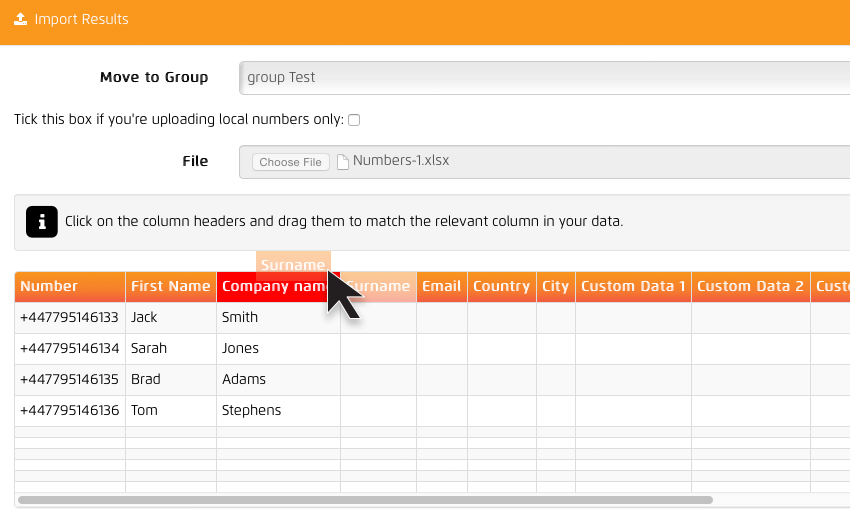Click the info icon in the hint box
Screen dimensions: 850x527
[x=42, y=221]
